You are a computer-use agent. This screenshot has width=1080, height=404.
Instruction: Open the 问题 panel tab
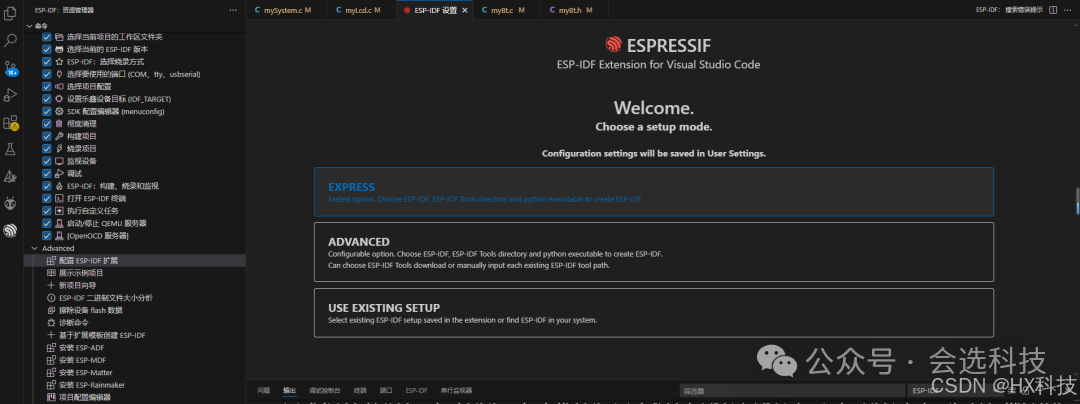pos(264,390)
